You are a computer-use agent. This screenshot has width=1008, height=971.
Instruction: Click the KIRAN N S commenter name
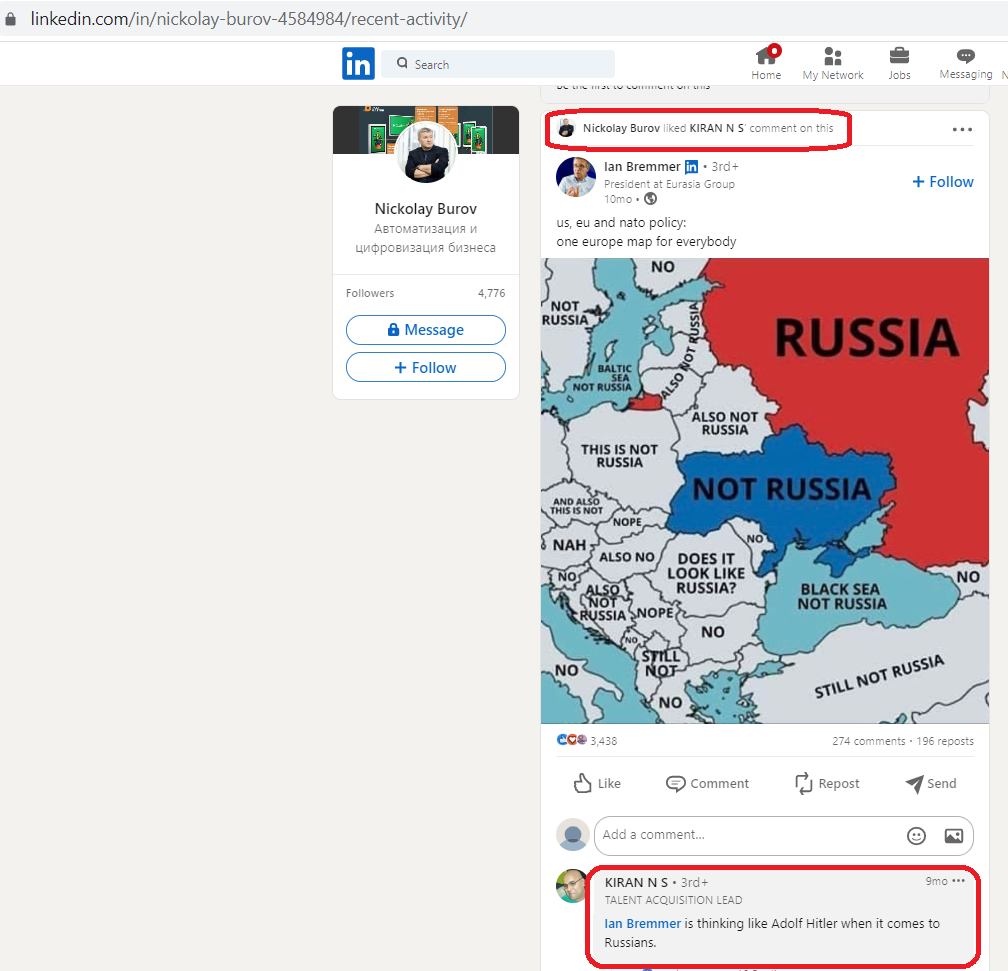(636, 882)
